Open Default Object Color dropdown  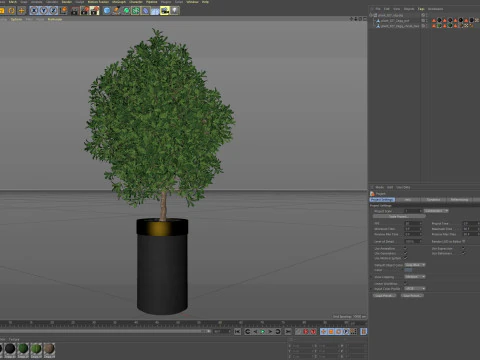[x=415, y=265]
